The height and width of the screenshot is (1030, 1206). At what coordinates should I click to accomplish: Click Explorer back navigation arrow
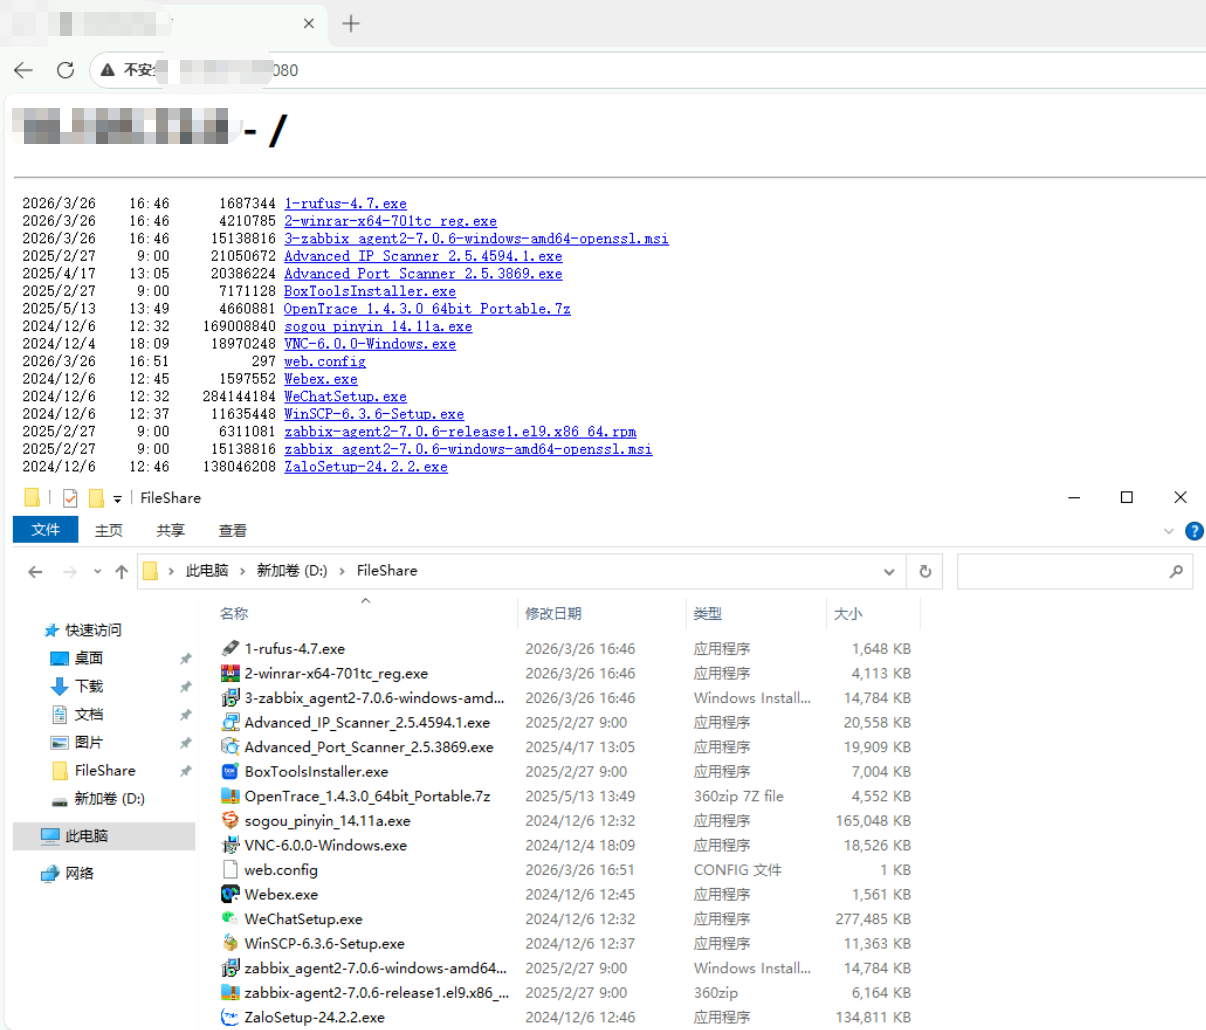(35, 572)
